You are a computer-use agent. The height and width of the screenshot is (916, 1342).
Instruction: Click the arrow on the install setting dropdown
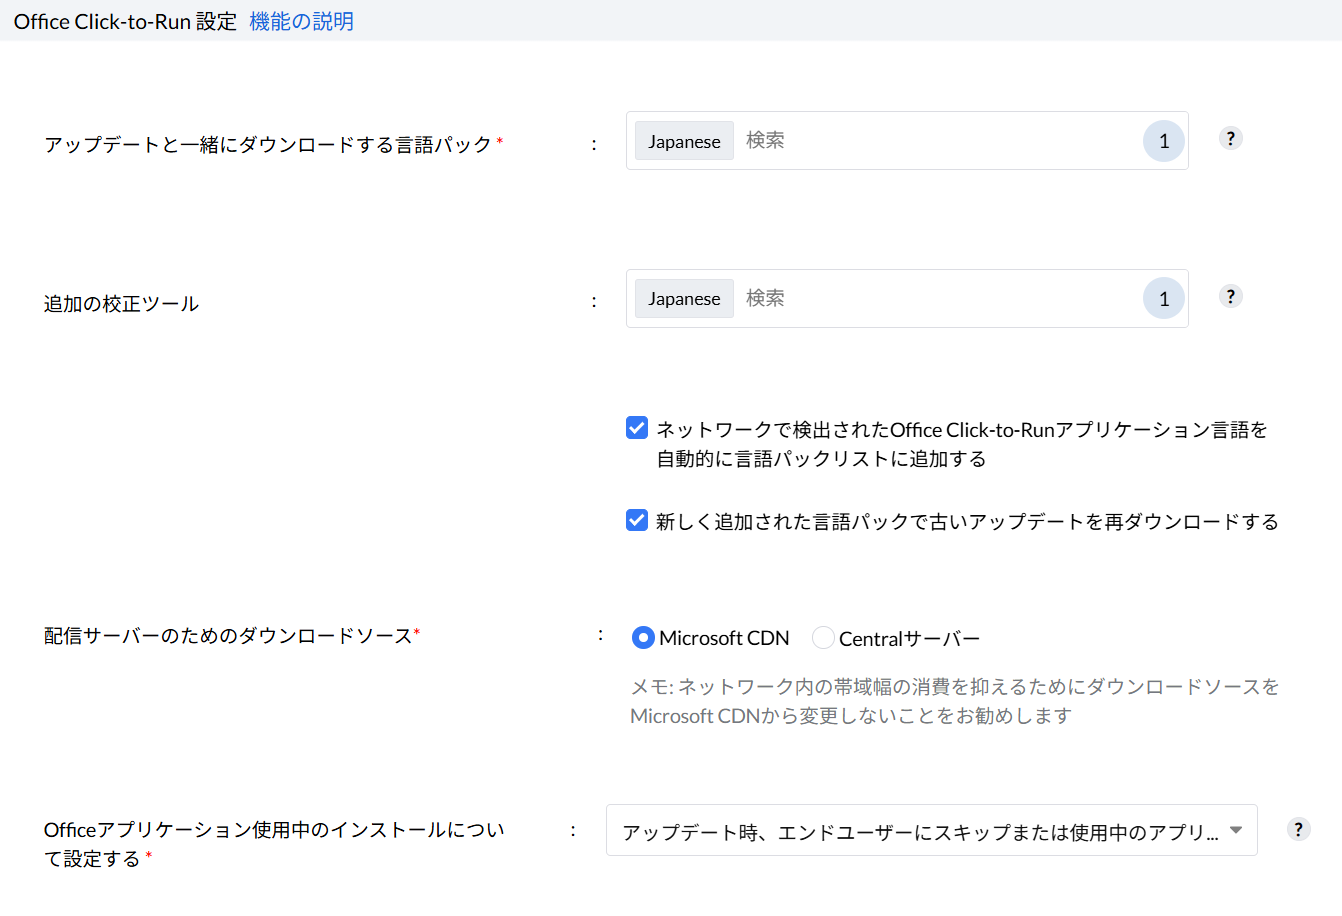pyautogui.click(x=1236, y=830)
